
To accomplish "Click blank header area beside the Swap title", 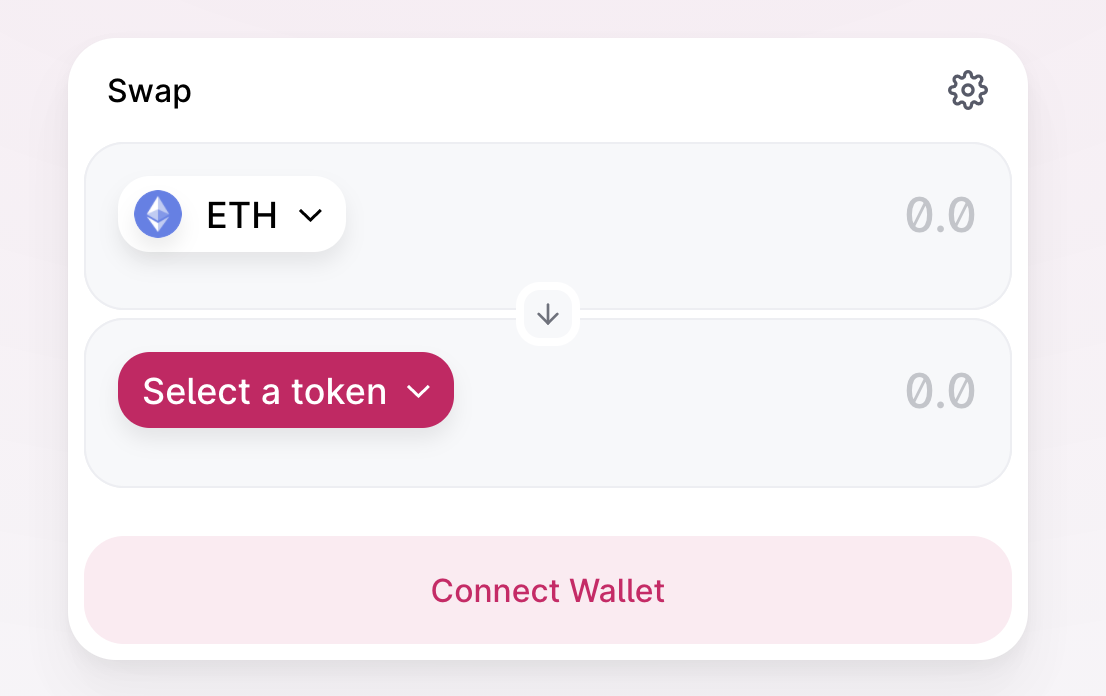I will 564,90.
